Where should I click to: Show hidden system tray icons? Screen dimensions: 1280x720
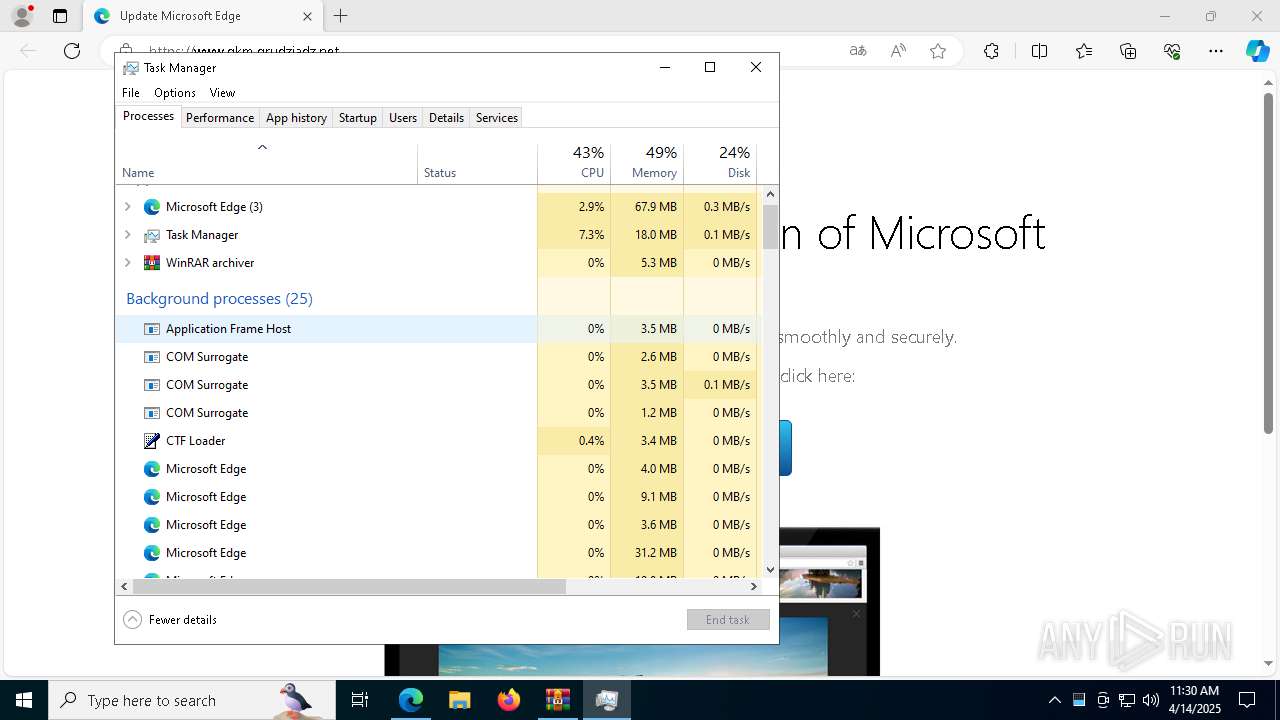(1054, 700)
